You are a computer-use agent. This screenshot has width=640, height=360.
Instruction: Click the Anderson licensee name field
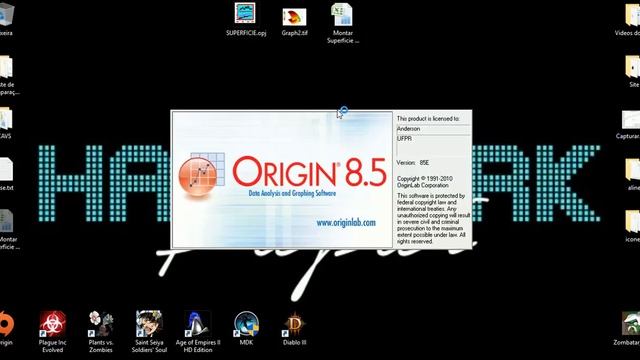[x=433, y=129]
